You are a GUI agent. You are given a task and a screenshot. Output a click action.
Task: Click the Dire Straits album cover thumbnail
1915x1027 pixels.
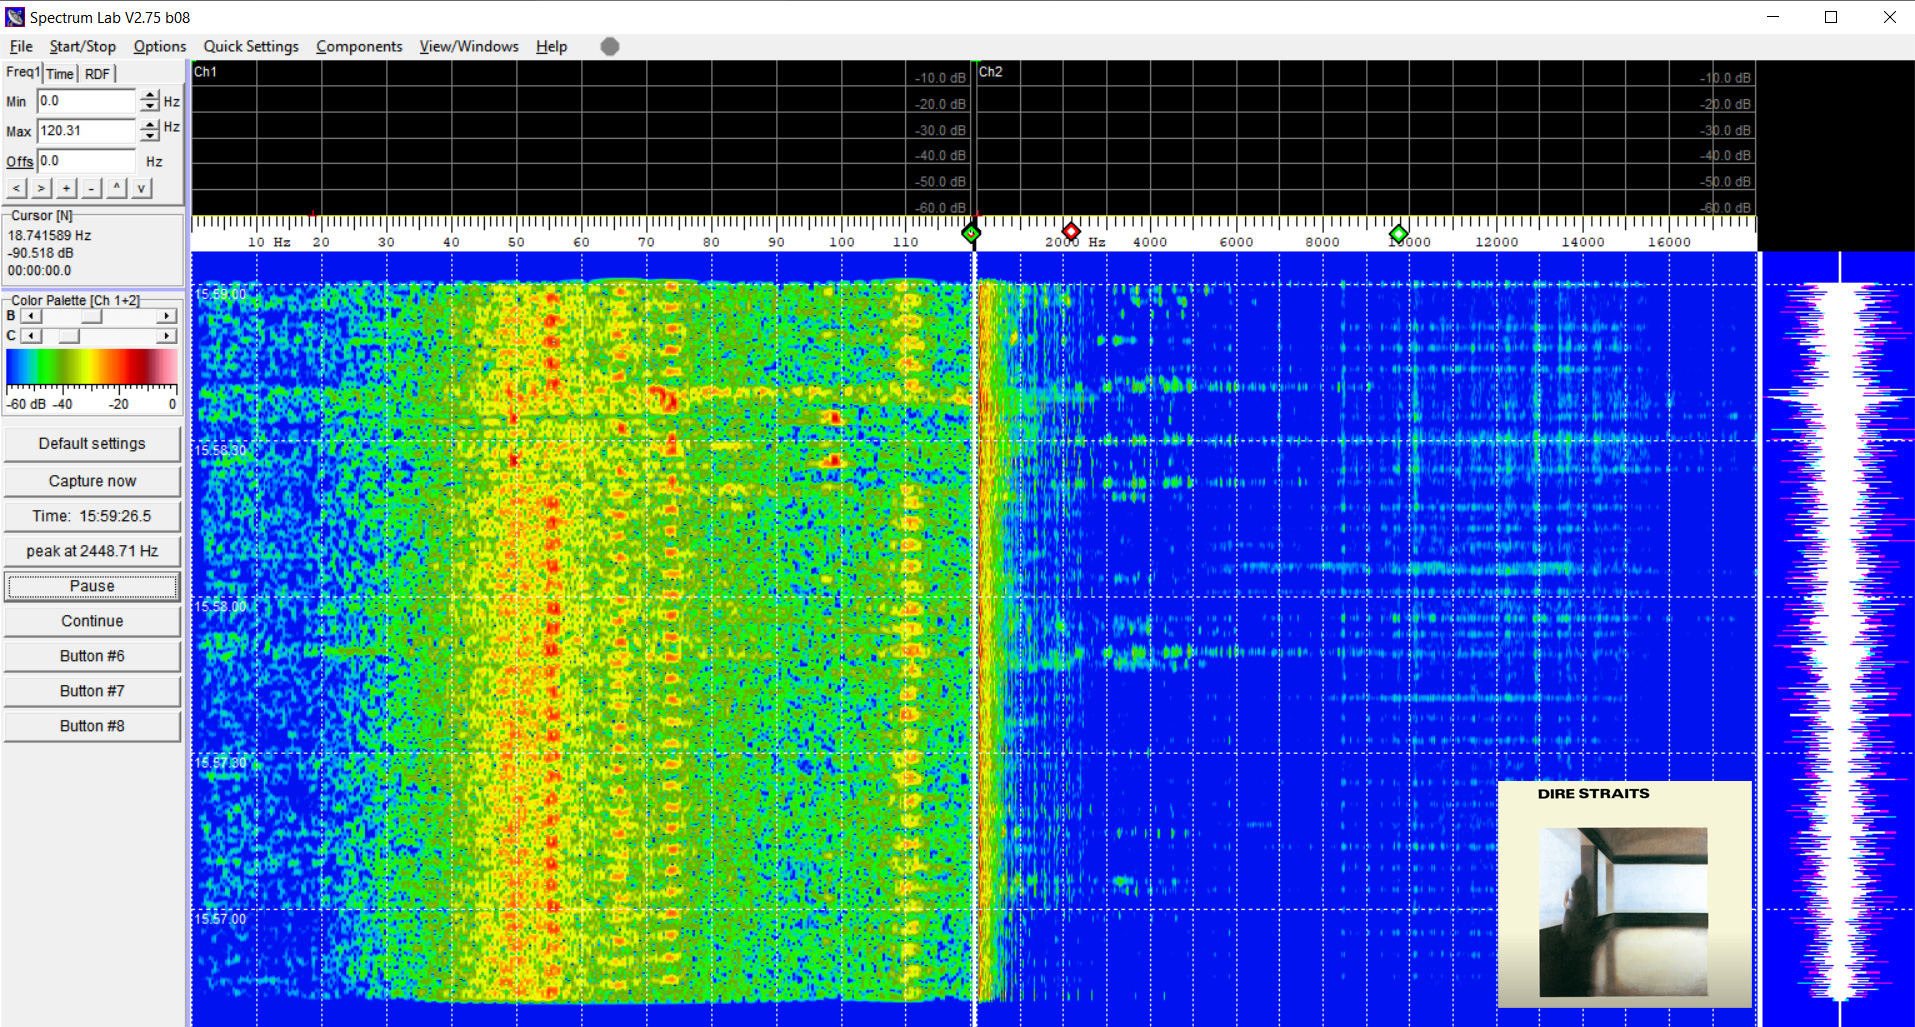(x=1623, y=895)
